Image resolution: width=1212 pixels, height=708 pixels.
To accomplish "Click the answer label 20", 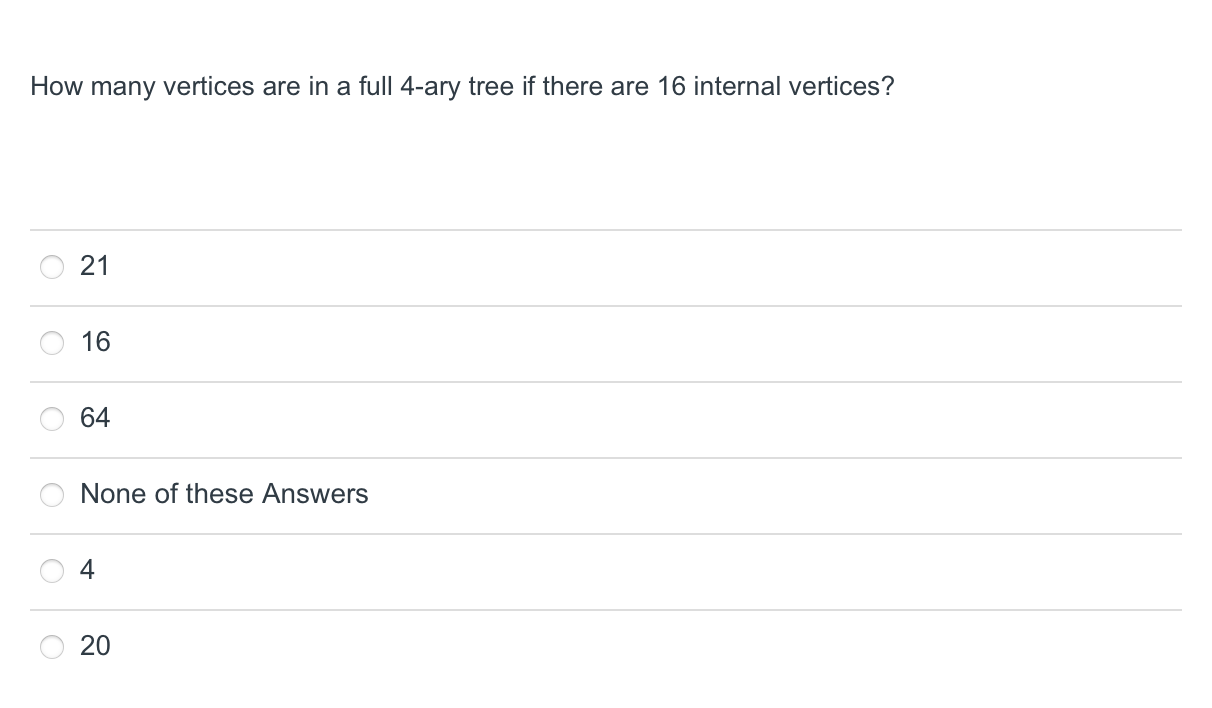I will (x=95, y=646).
